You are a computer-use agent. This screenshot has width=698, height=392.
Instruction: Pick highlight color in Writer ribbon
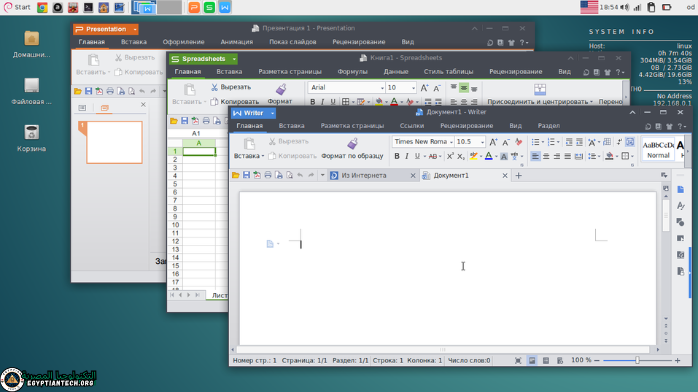point(474,156)
